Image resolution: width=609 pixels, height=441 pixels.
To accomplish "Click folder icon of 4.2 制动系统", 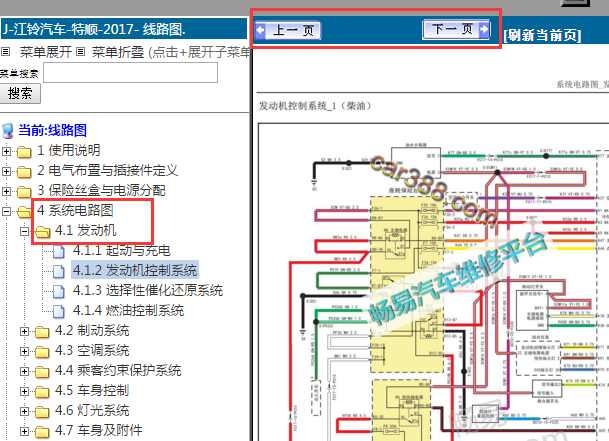I will pos(42,332).
